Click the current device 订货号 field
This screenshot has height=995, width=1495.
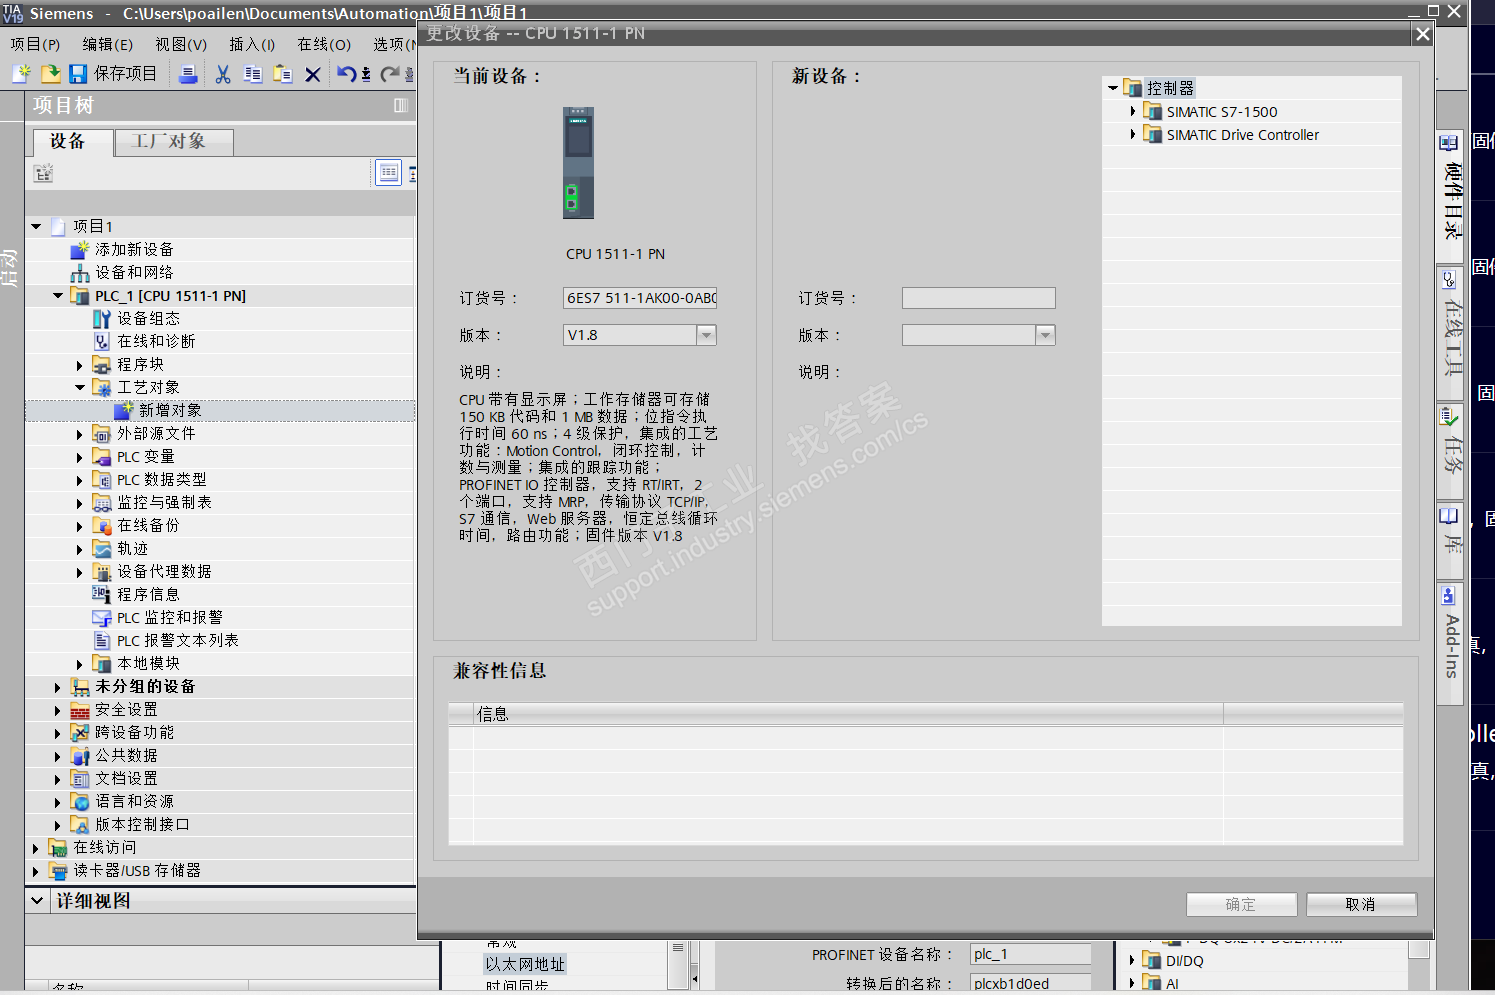(640, 298)
